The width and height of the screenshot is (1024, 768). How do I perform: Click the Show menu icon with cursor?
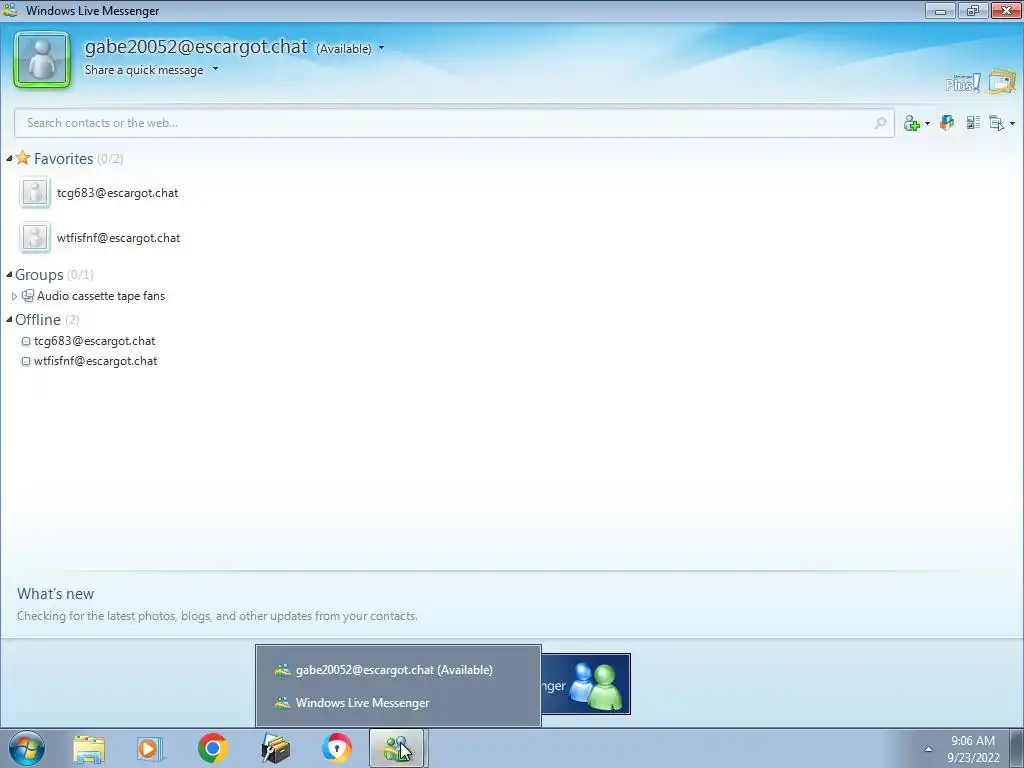click(x=997, y=123)
